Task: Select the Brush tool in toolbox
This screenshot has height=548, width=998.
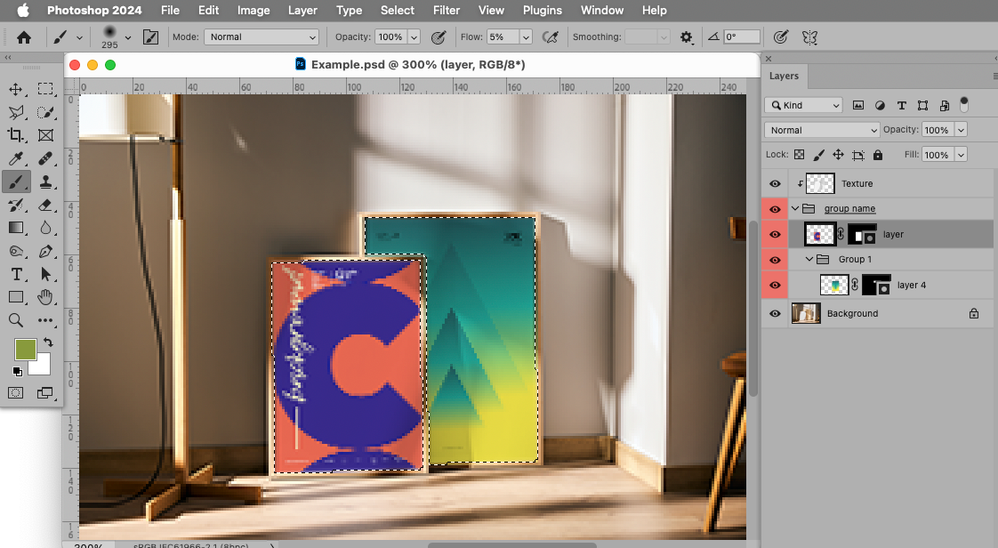Action: (x=16, y=182)
